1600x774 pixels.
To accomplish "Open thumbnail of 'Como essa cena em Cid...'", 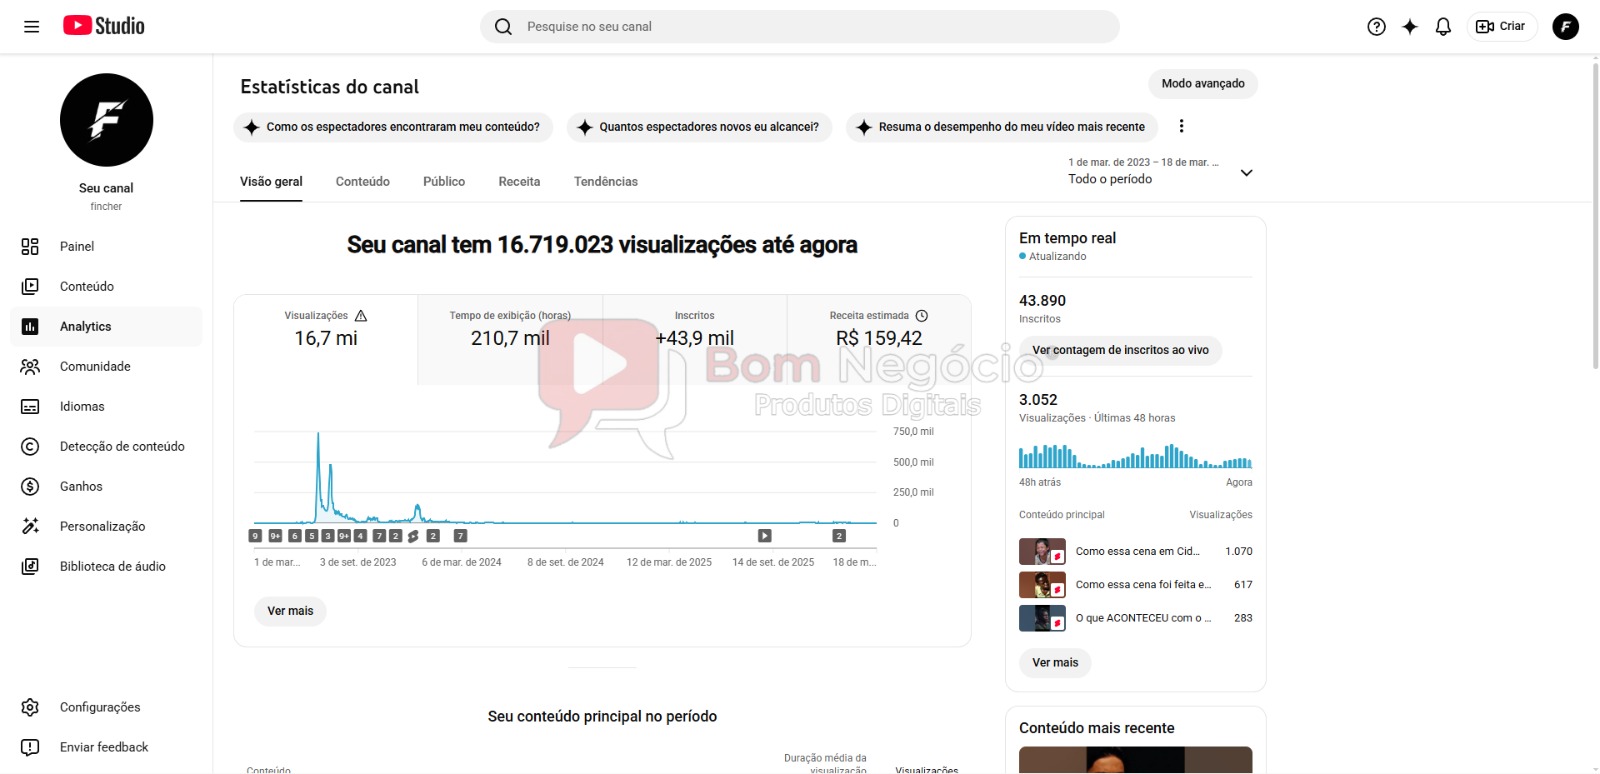I will tap(1042, 552).
